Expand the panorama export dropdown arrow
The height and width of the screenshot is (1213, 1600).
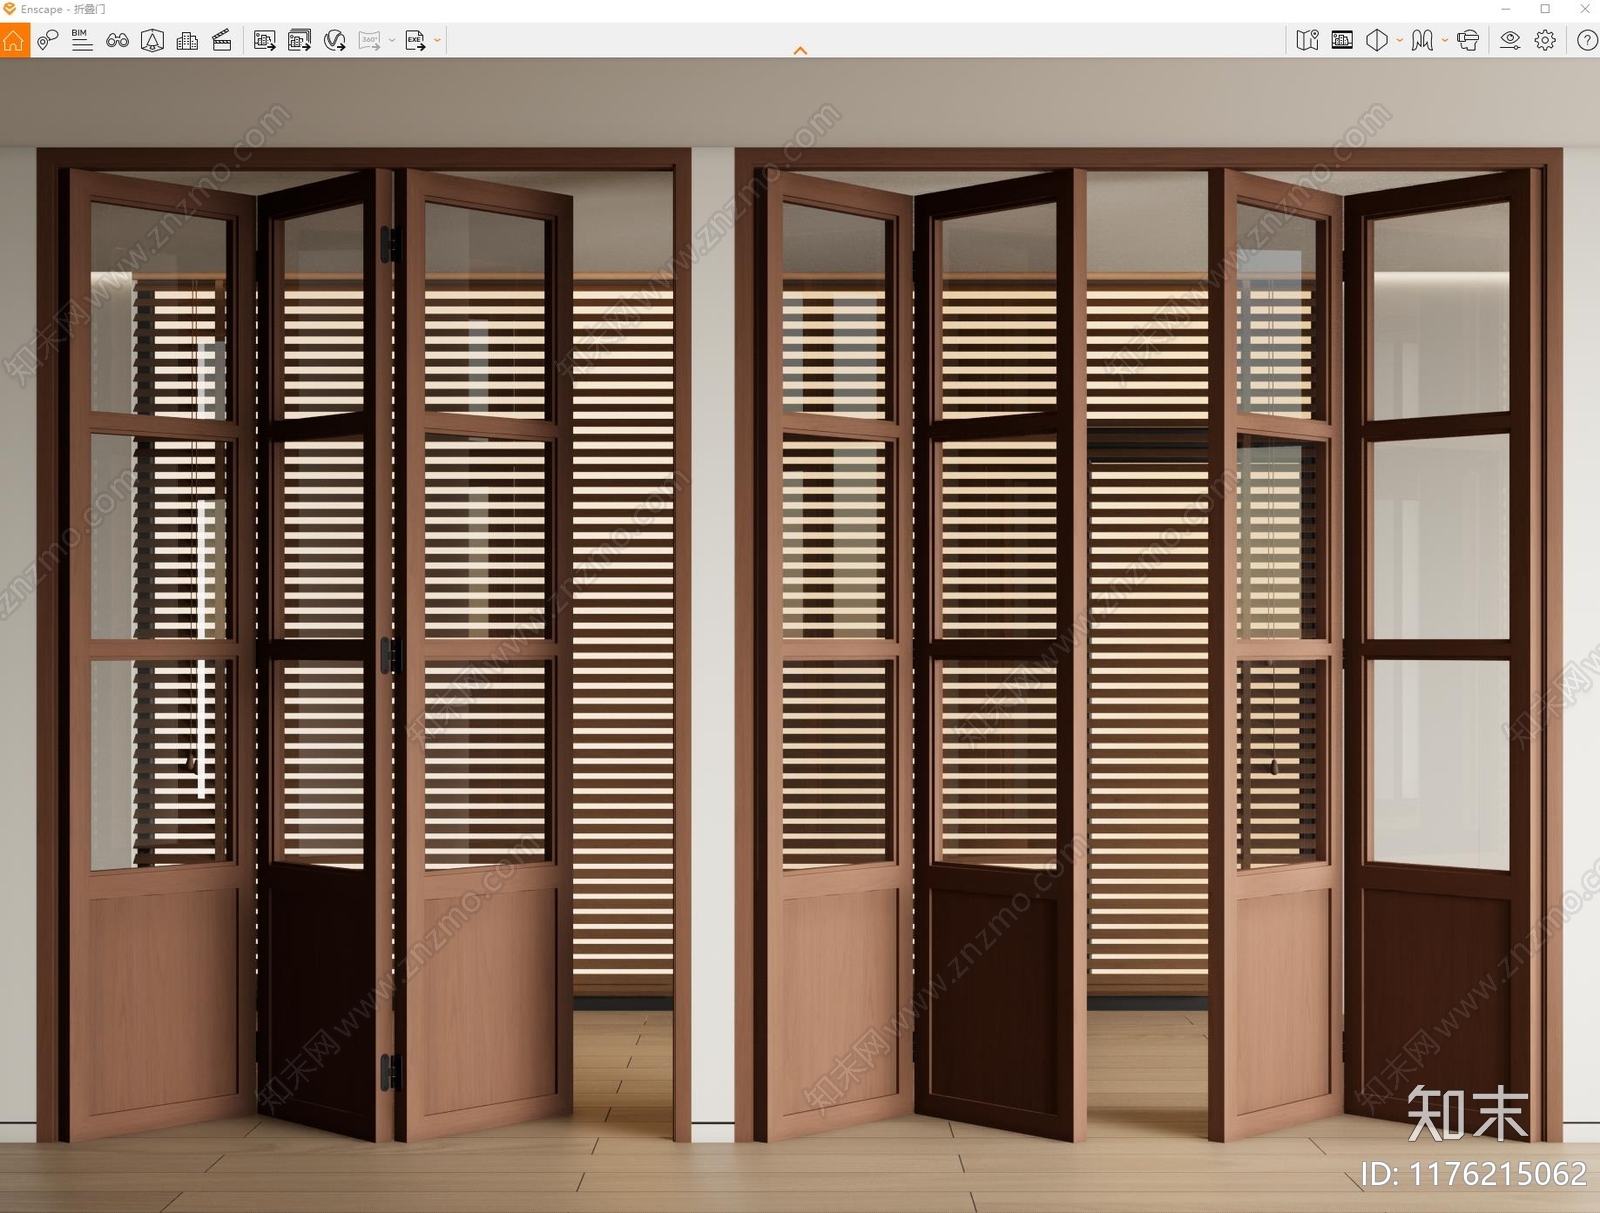(392, 41)
